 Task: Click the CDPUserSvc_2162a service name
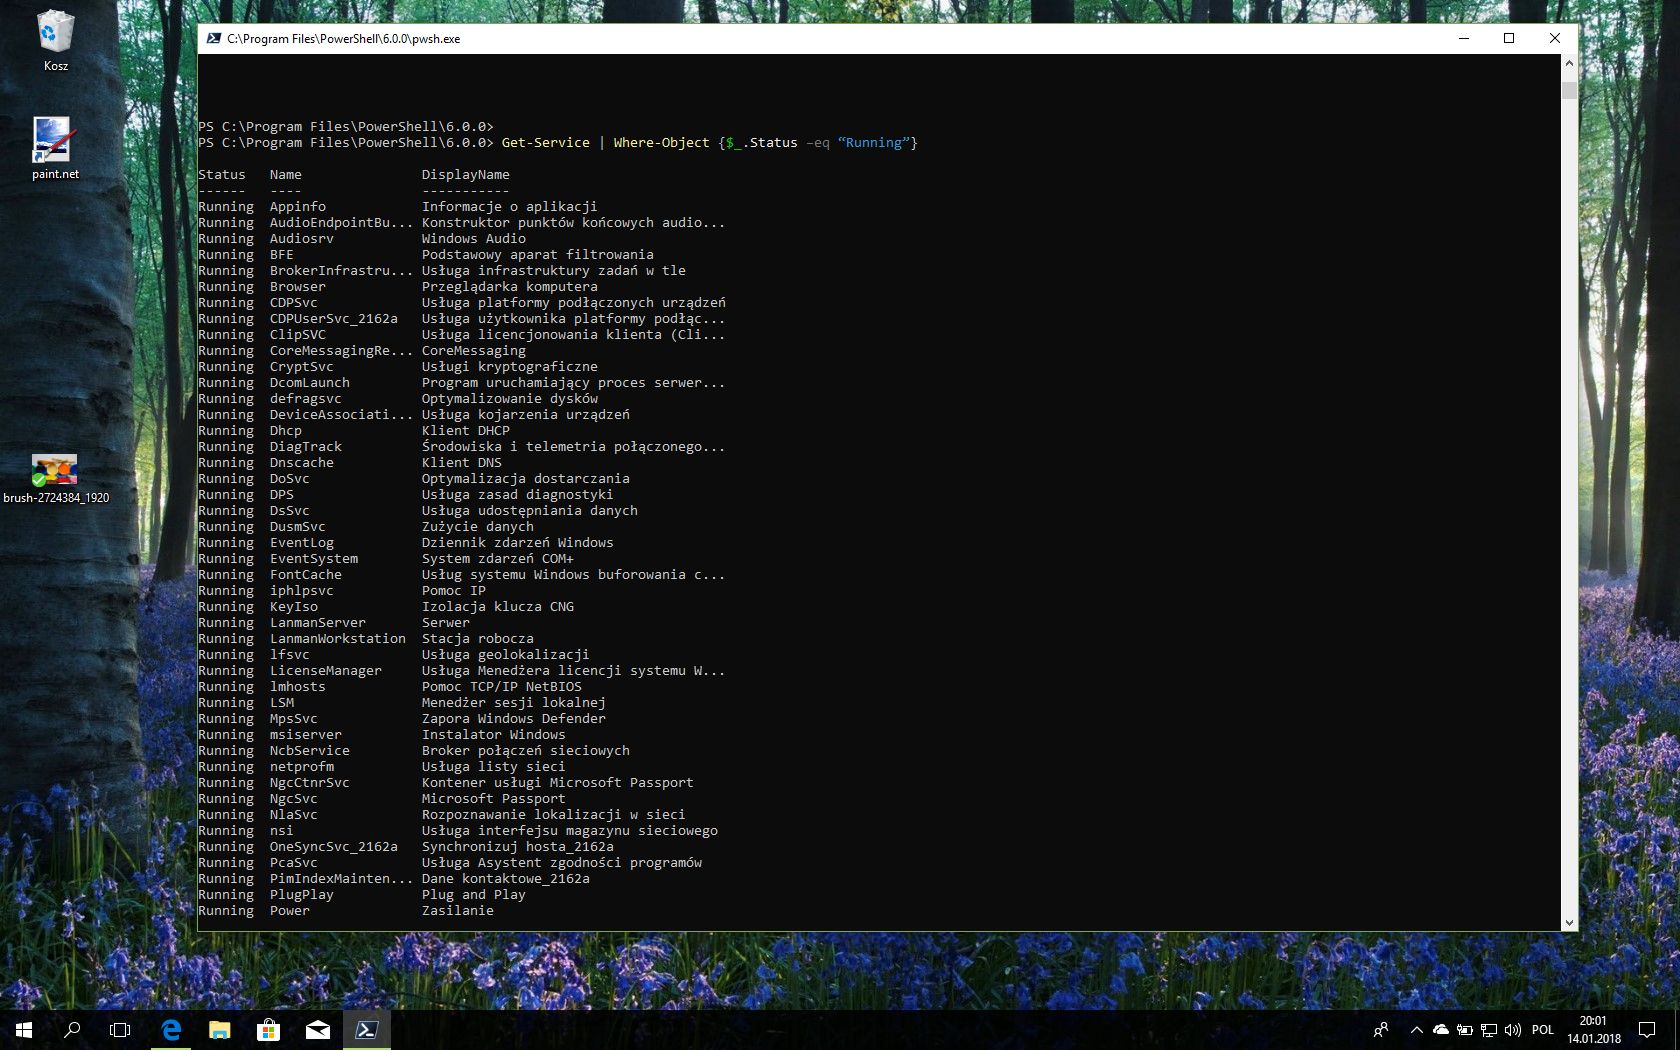point(334,319)
